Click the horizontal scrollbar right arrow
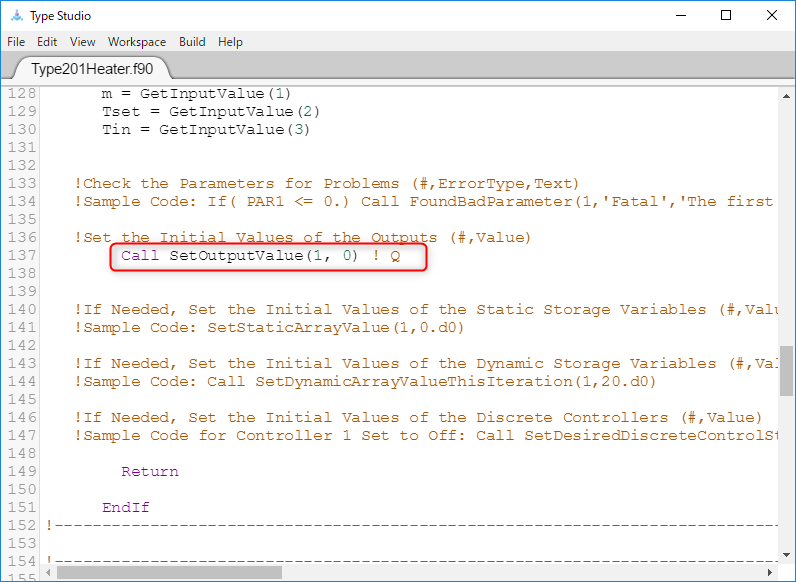Screen dimensions: 796x582 [770, 574]
